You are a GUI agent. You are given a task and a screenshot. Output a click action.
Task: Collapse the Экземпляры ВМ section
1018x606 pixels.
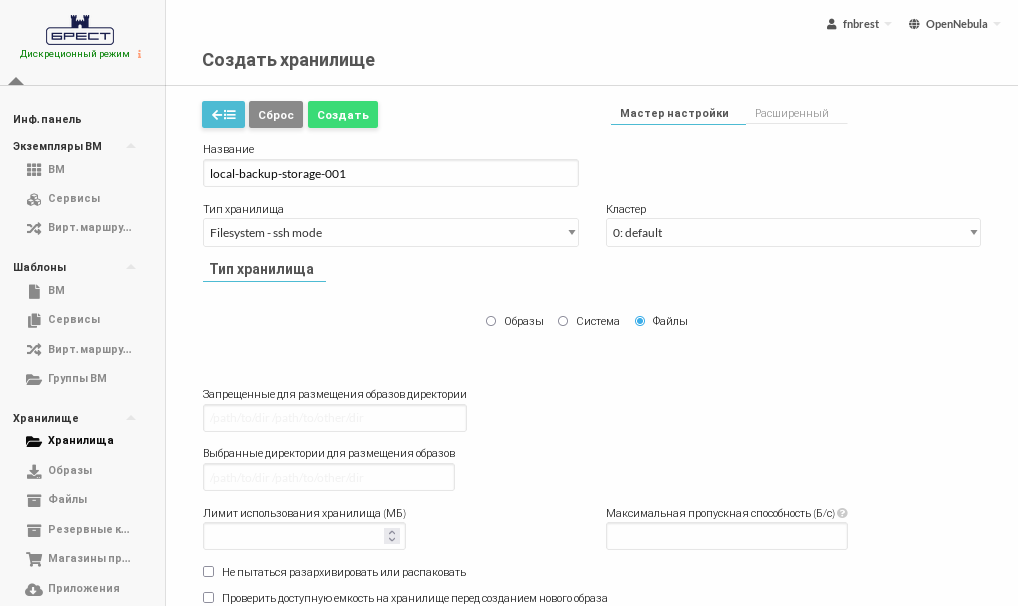[130, 146]
